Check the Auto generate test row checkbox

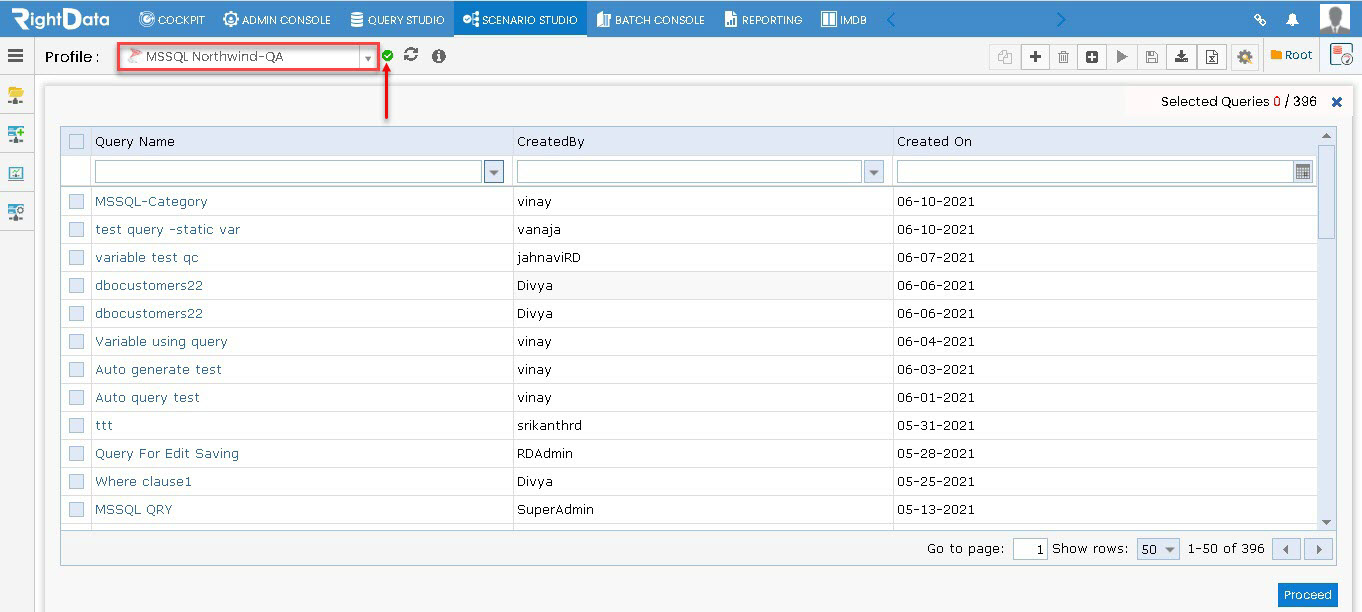pyautogui.click(x=76, y=369)
